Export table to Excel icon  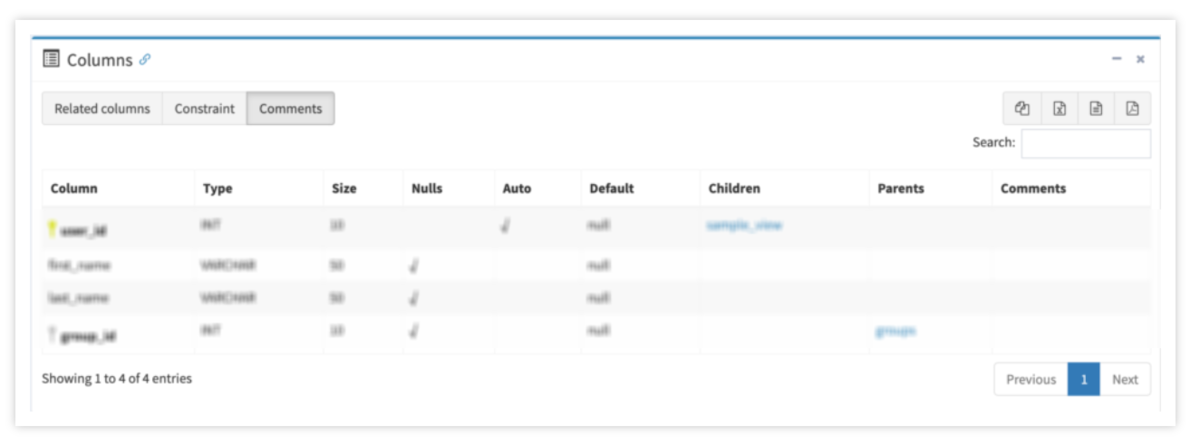tap(1059, 108)
